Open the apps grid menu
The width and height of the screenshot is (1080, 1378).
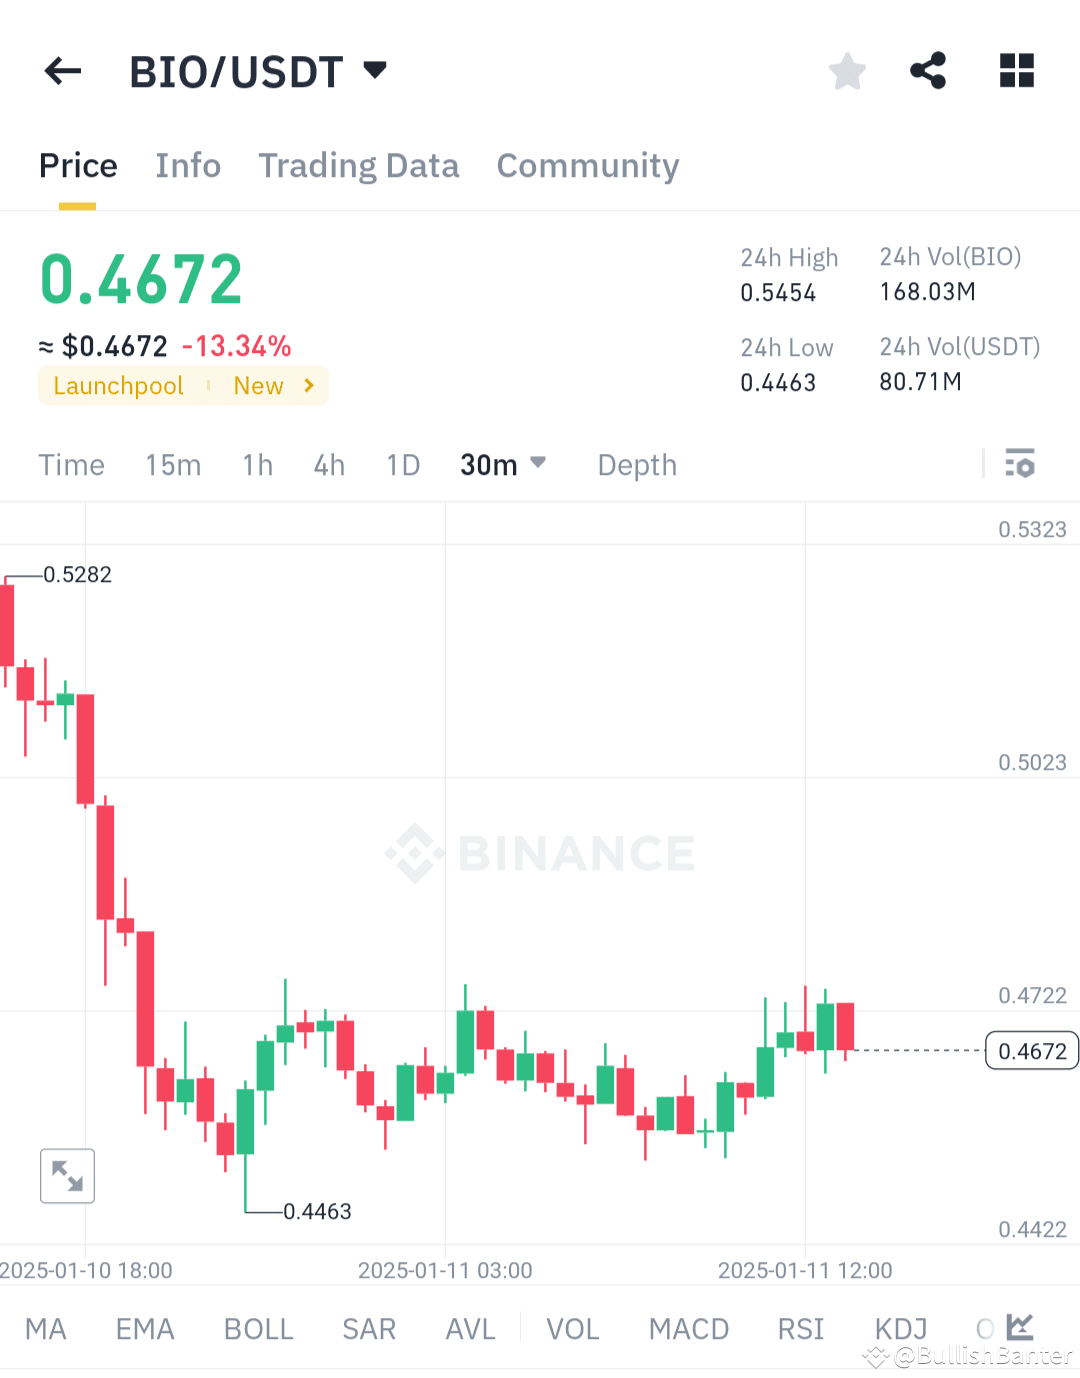tap(1016, 71)
